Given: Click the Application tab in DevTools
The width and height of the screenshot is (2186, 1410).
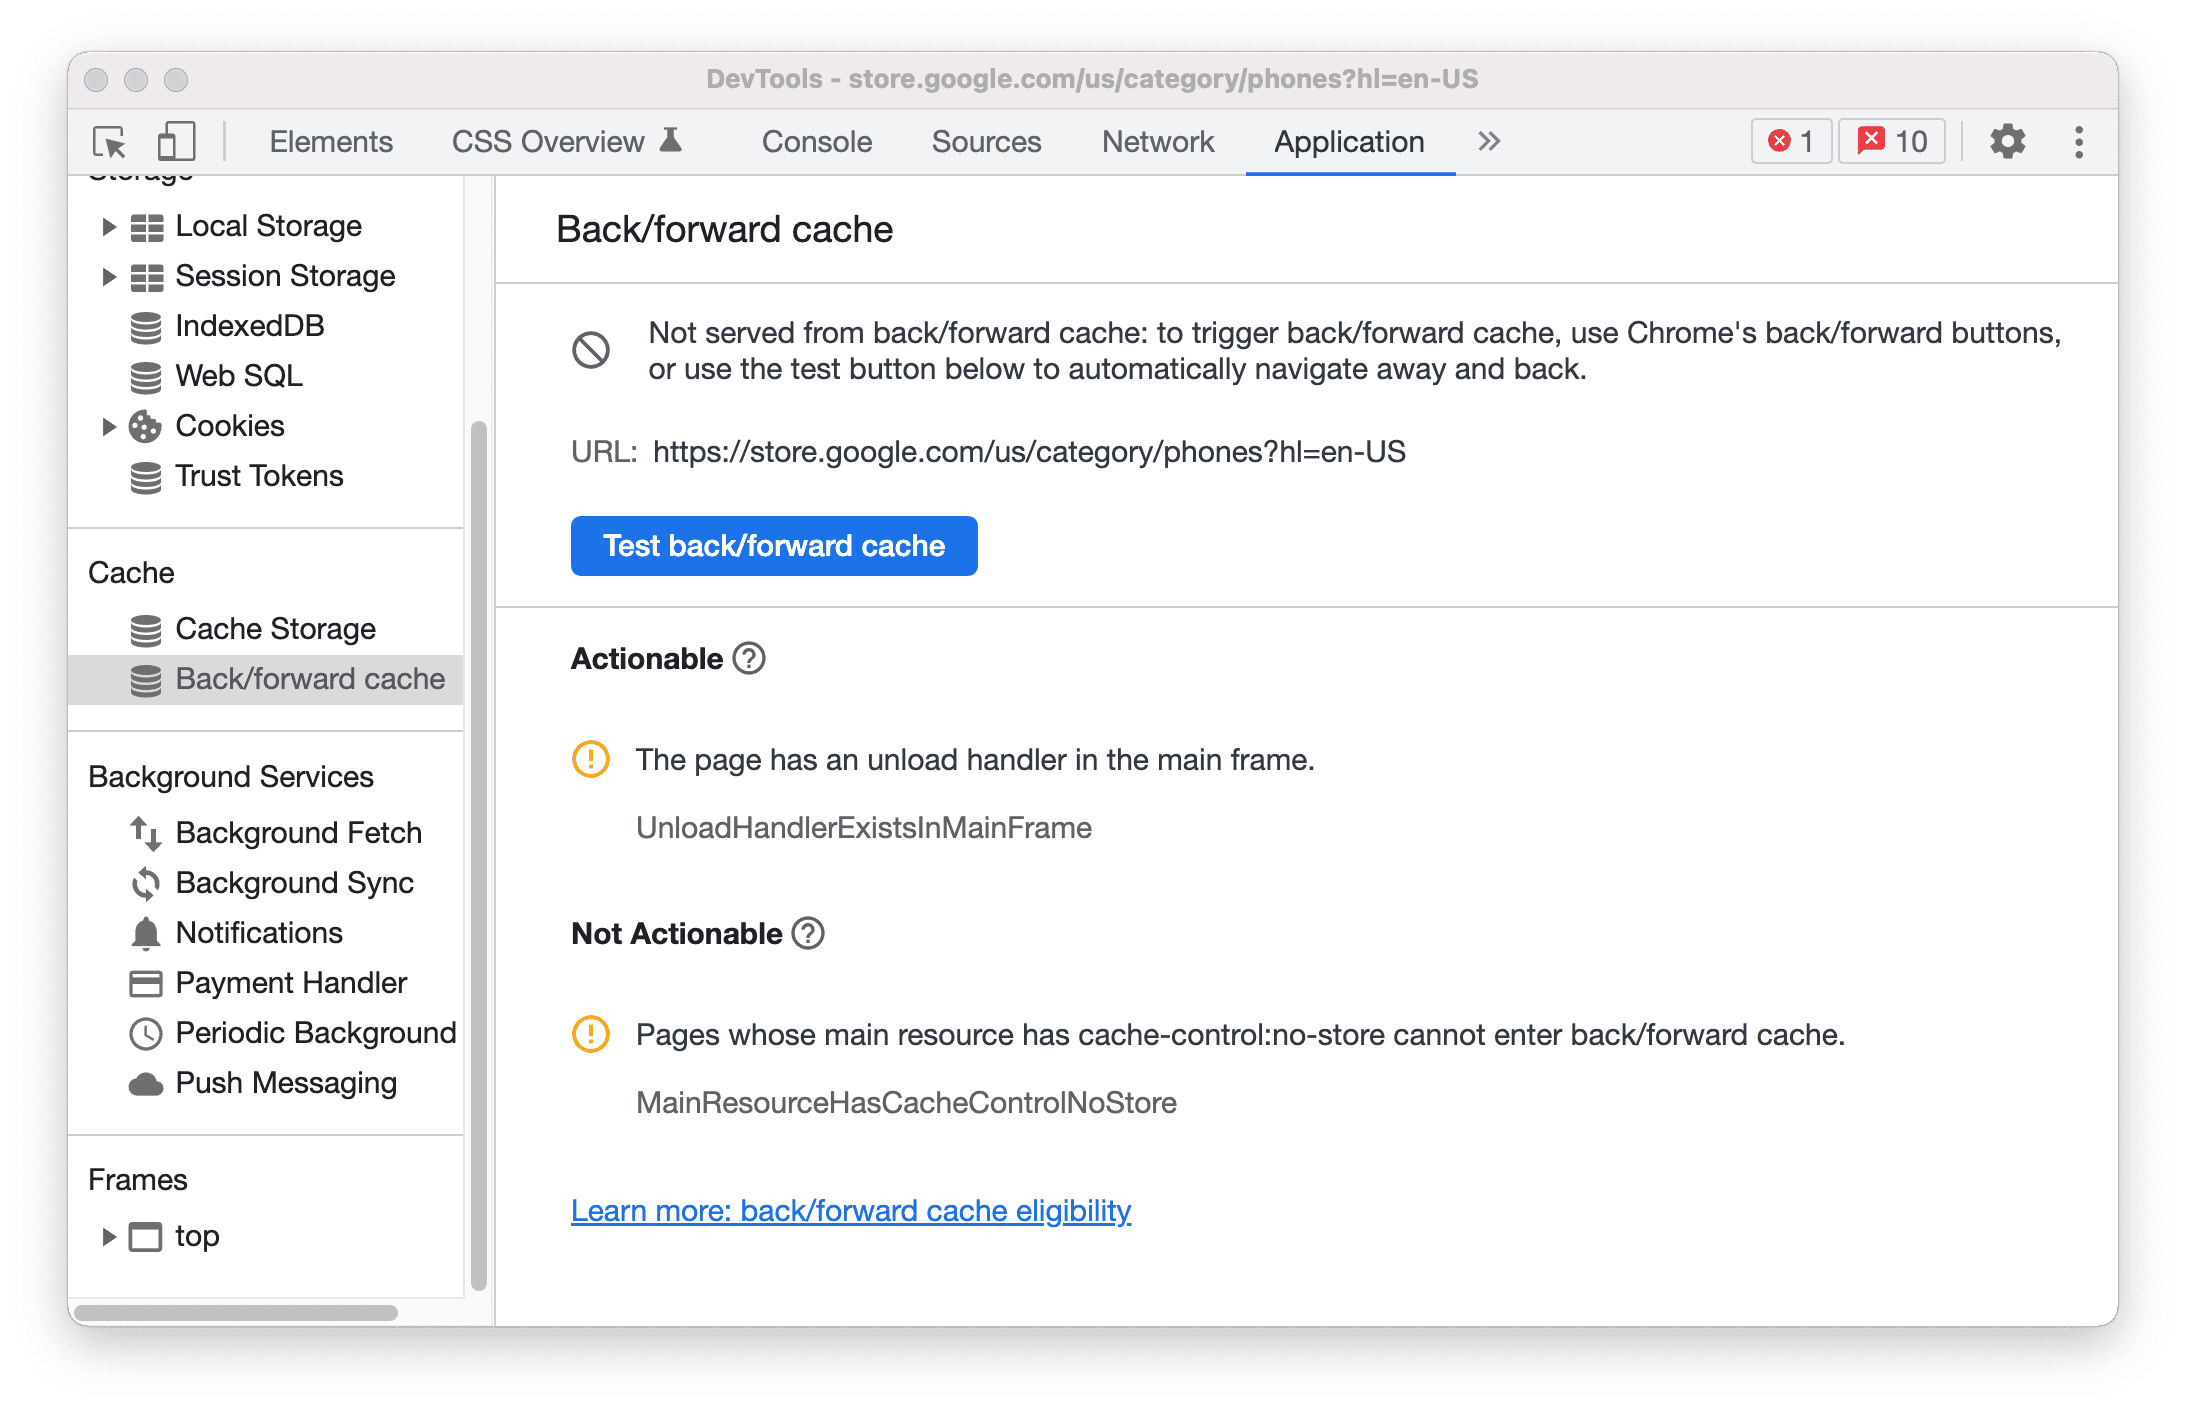Looking at the screenshot, I should click(1348, 140).
